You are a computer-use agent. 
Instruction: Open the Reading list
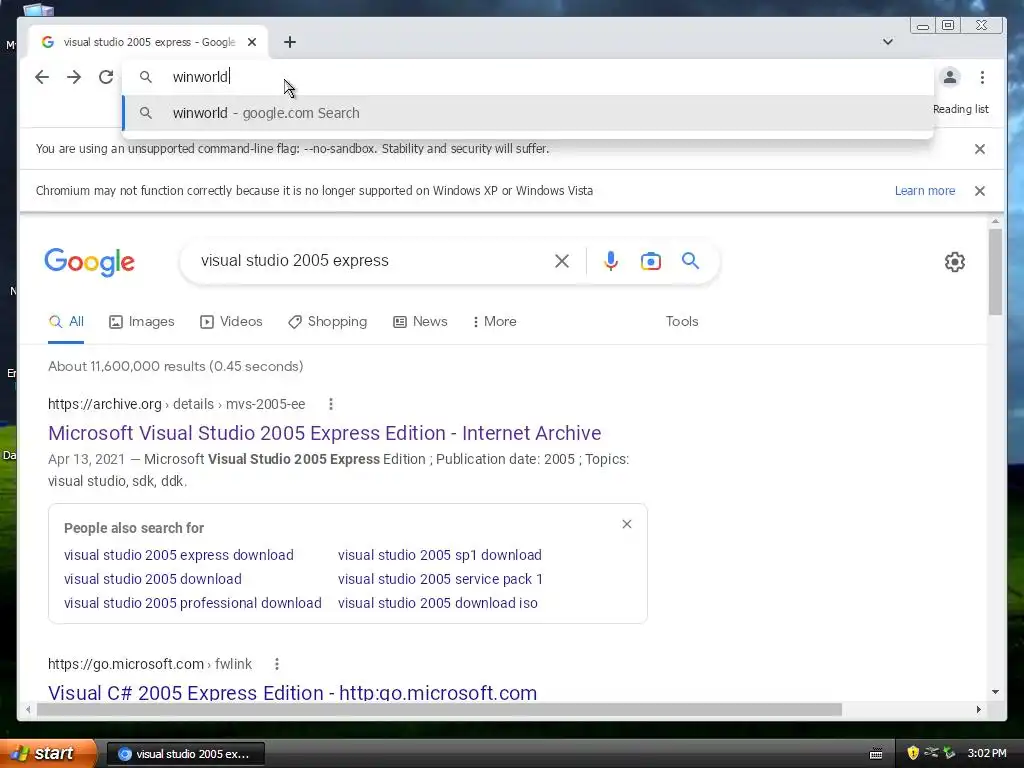coord(961,109)
